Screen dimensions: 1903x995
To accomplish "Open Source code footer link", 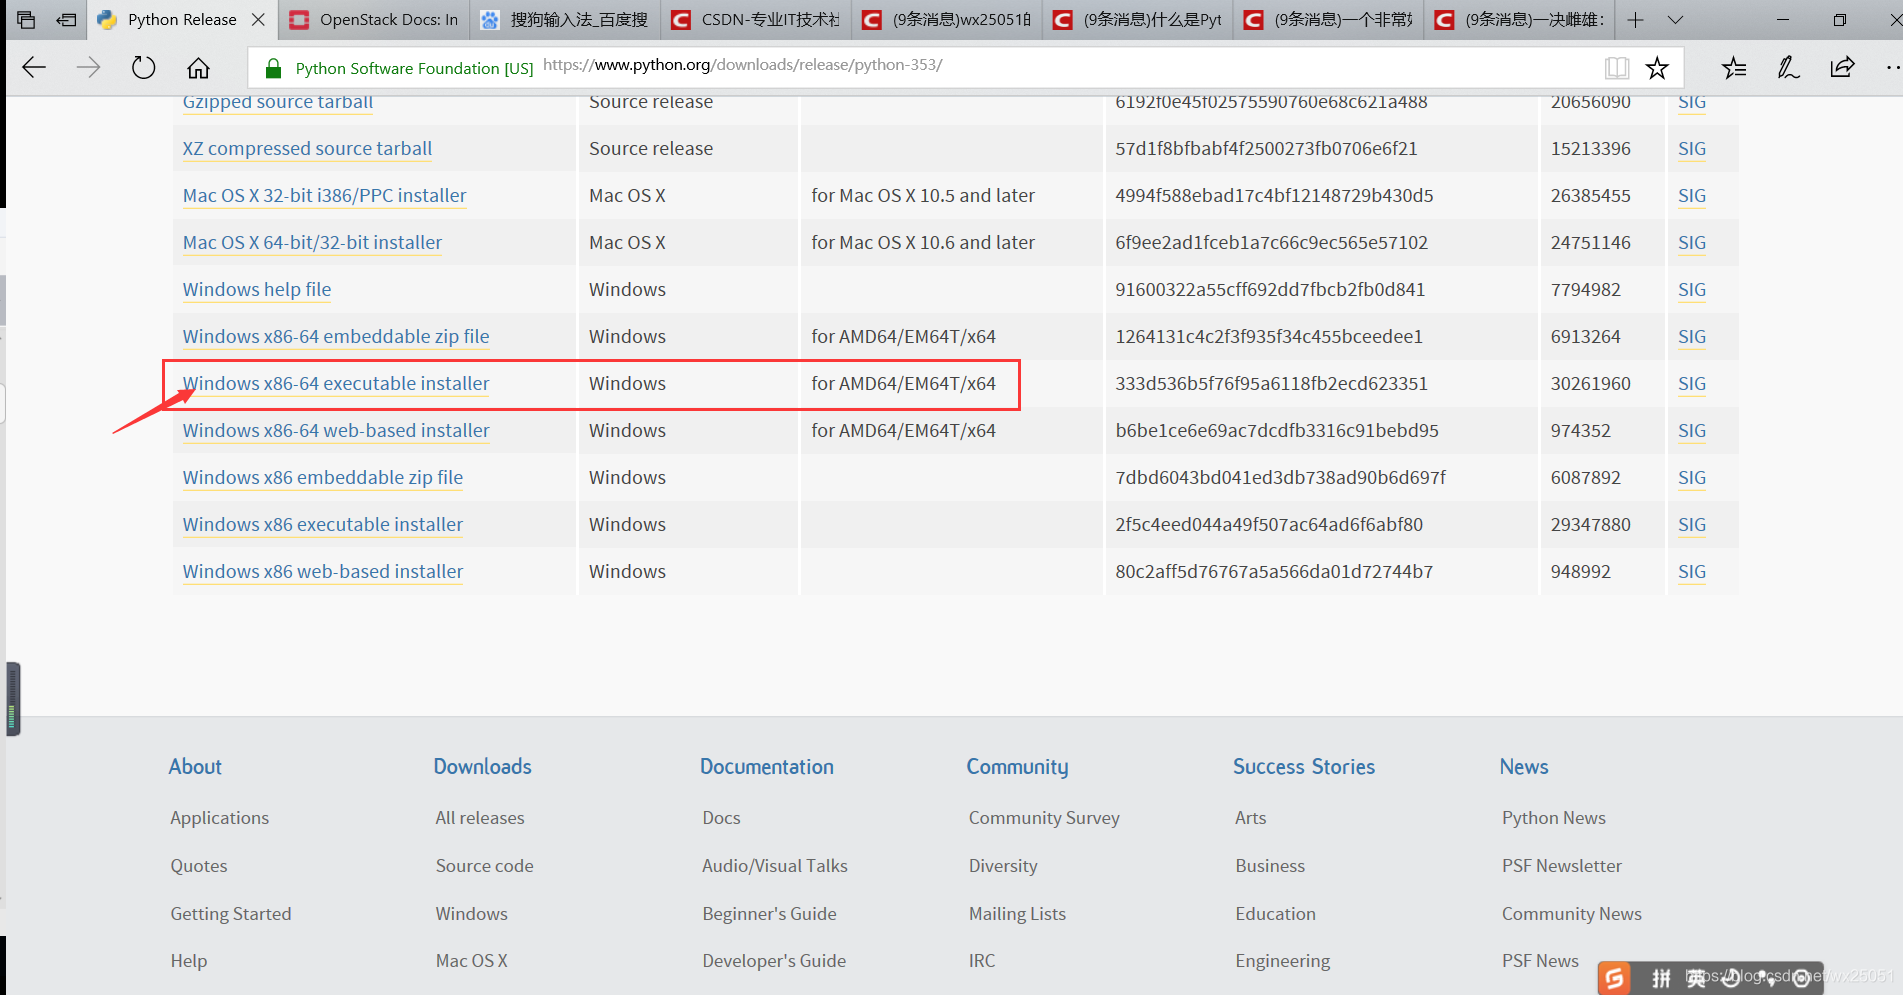I will coord(484,866).
